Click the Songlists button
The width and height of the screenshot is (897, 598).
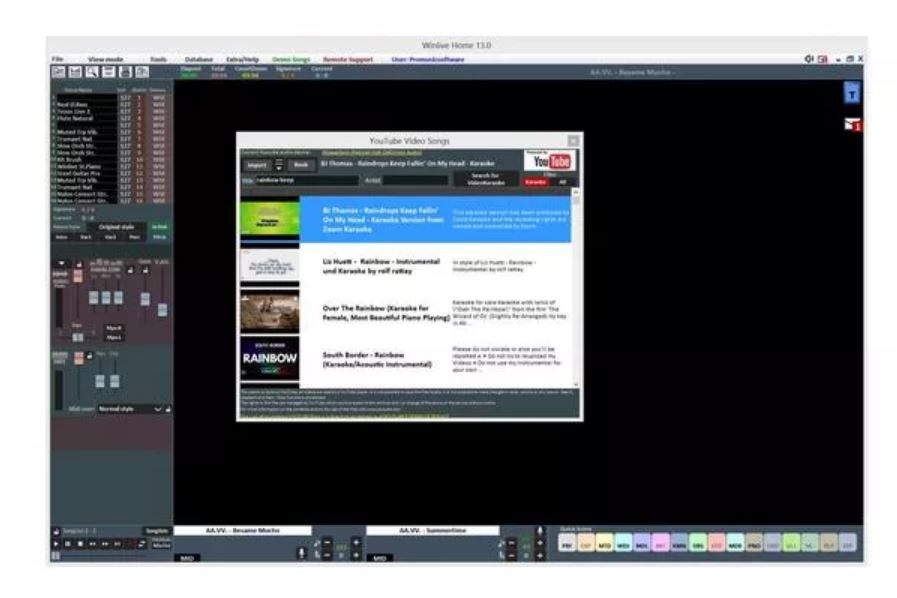tap(157, 531)
